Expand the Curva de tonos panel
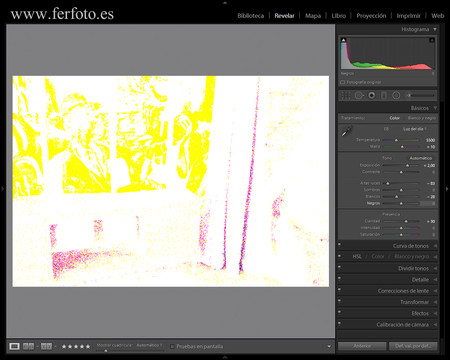Image resolution: width=450 pixels, height=360 pixels. click(435, 246)
